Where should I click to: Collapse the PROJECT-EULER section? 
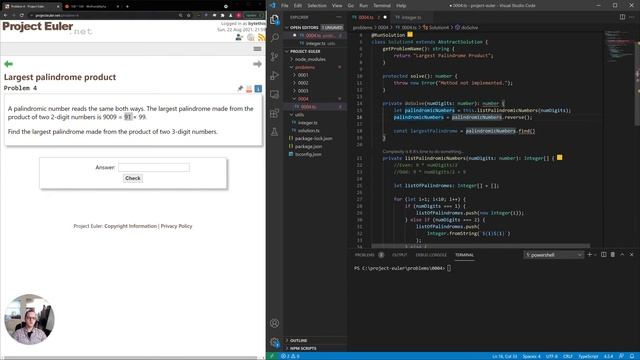click(305, 51)
